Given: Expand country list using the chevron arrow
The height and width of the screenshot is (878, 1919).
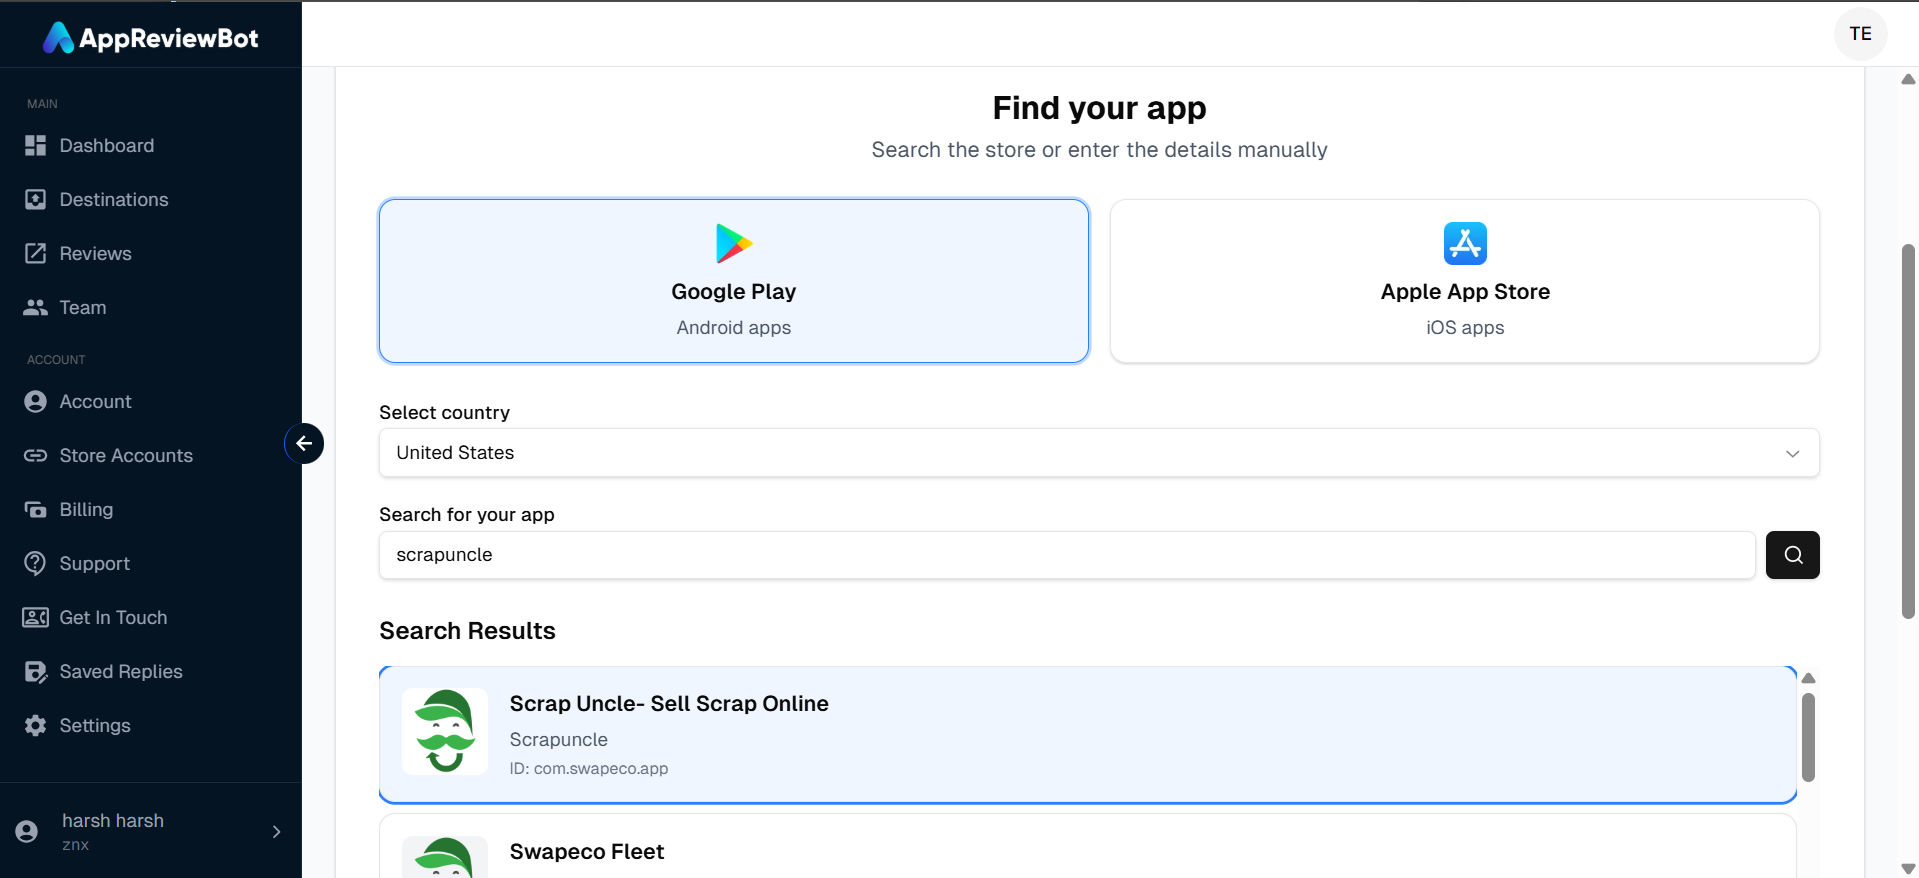Looking at the screenshot, I should click(1793, 454).
